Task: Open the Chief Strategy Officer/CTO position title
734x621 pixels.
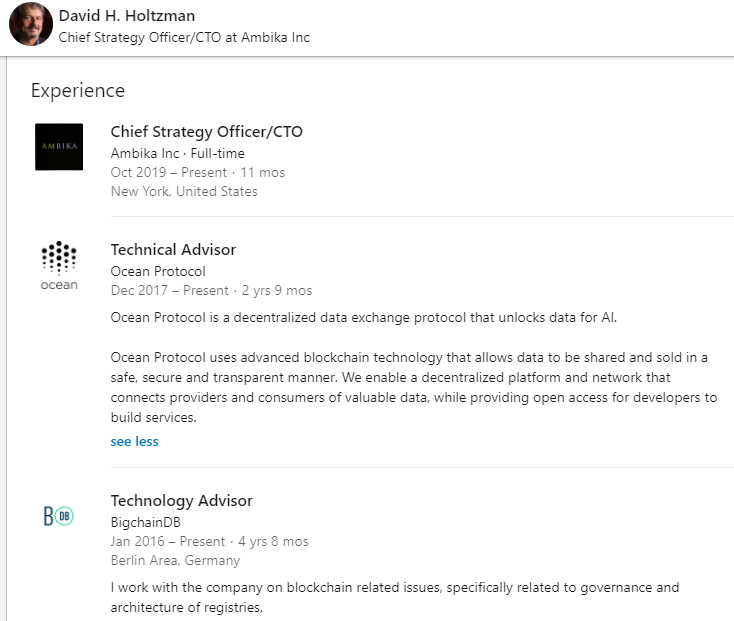Action: 206,132
